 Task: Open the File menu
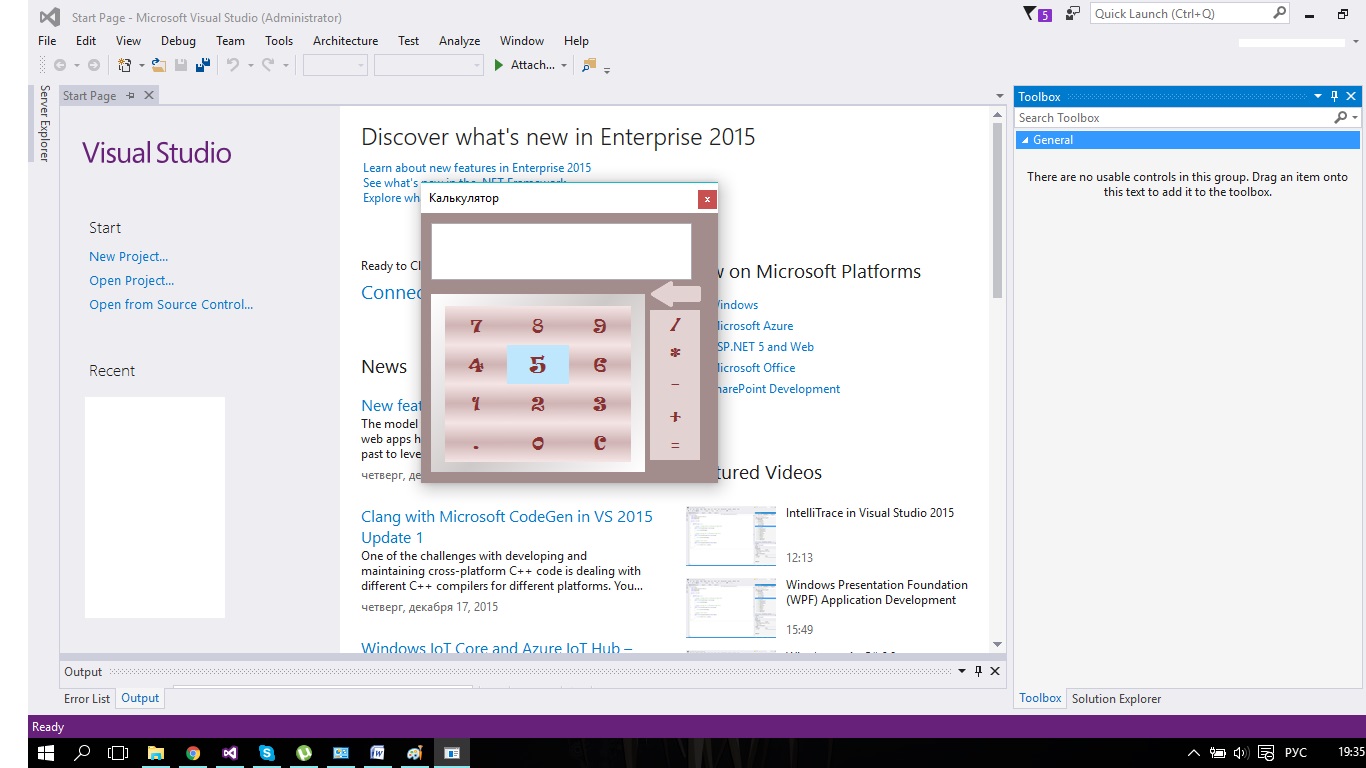pyautogui.click(x=47, y=41)
